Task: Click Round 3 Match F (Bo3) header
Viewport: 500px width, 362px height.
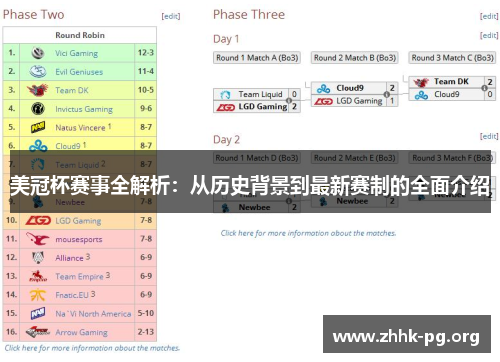Action: [x=452, y=158]
